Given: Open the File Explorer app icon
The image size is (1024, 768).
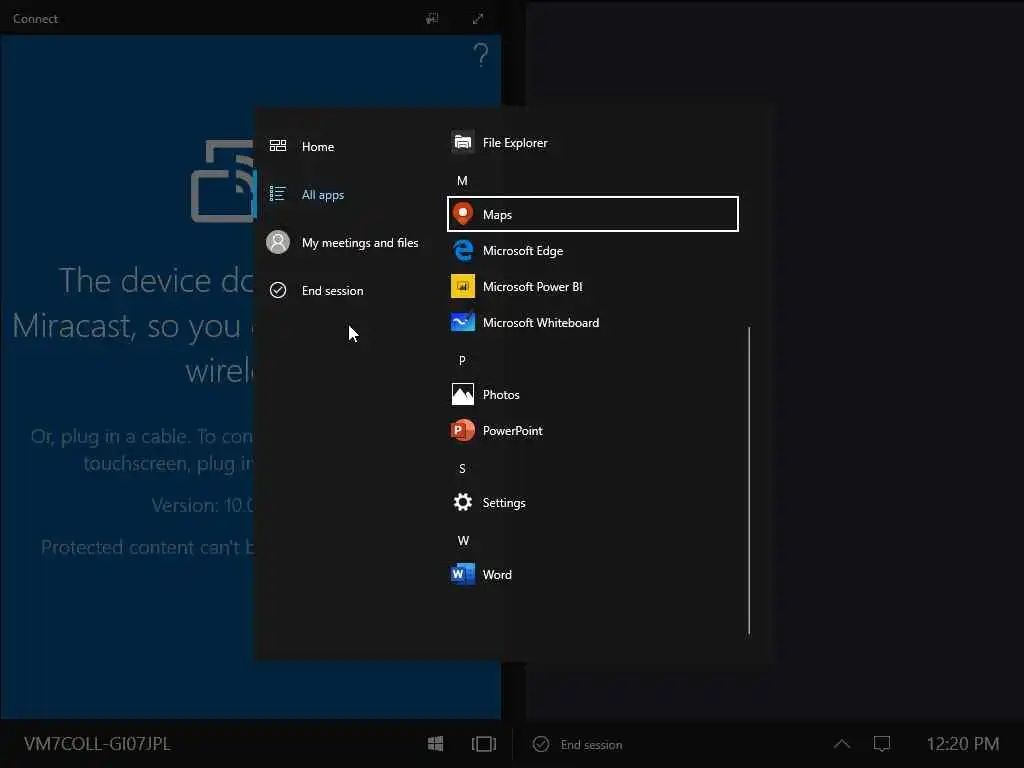Looking at the screenshot, I should coord(463,142).
